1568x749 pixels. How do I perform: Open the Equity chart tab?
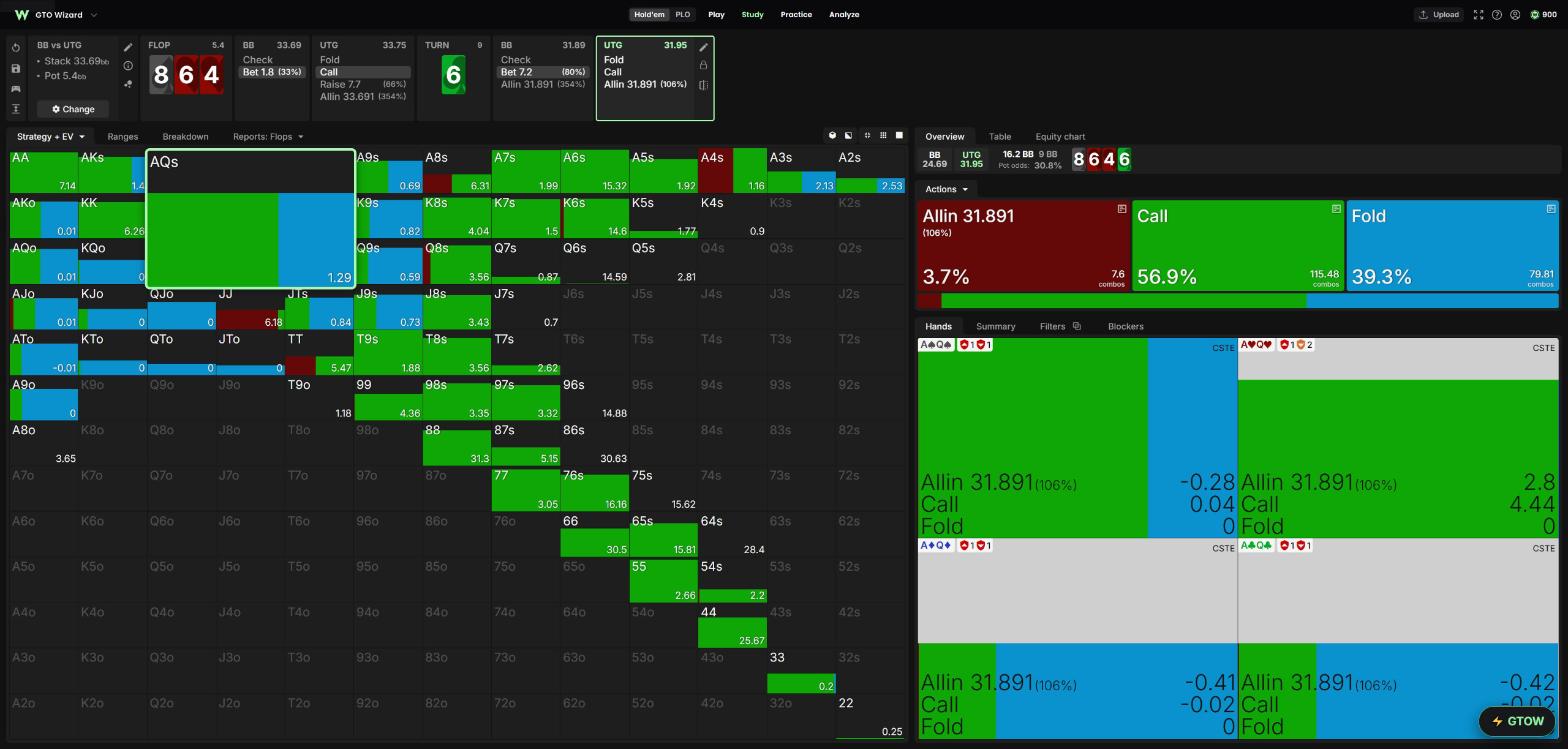click(x=1060, y=136)
